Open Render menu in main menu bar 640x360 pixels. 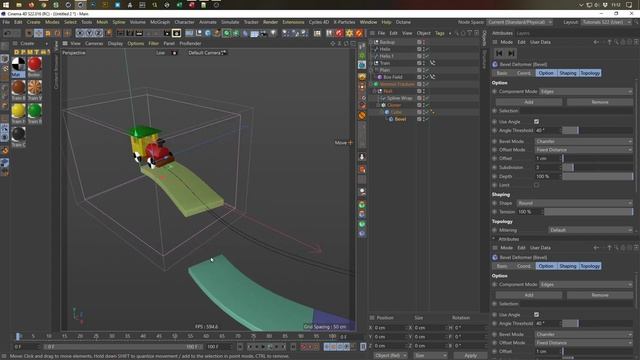pyautogui.click(x=270, y=22)
